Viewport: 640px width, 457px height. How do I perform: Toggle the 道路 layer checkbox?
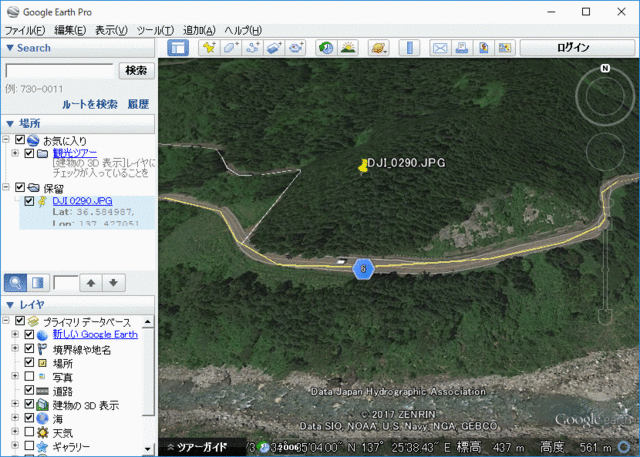(x=29, y=390)
